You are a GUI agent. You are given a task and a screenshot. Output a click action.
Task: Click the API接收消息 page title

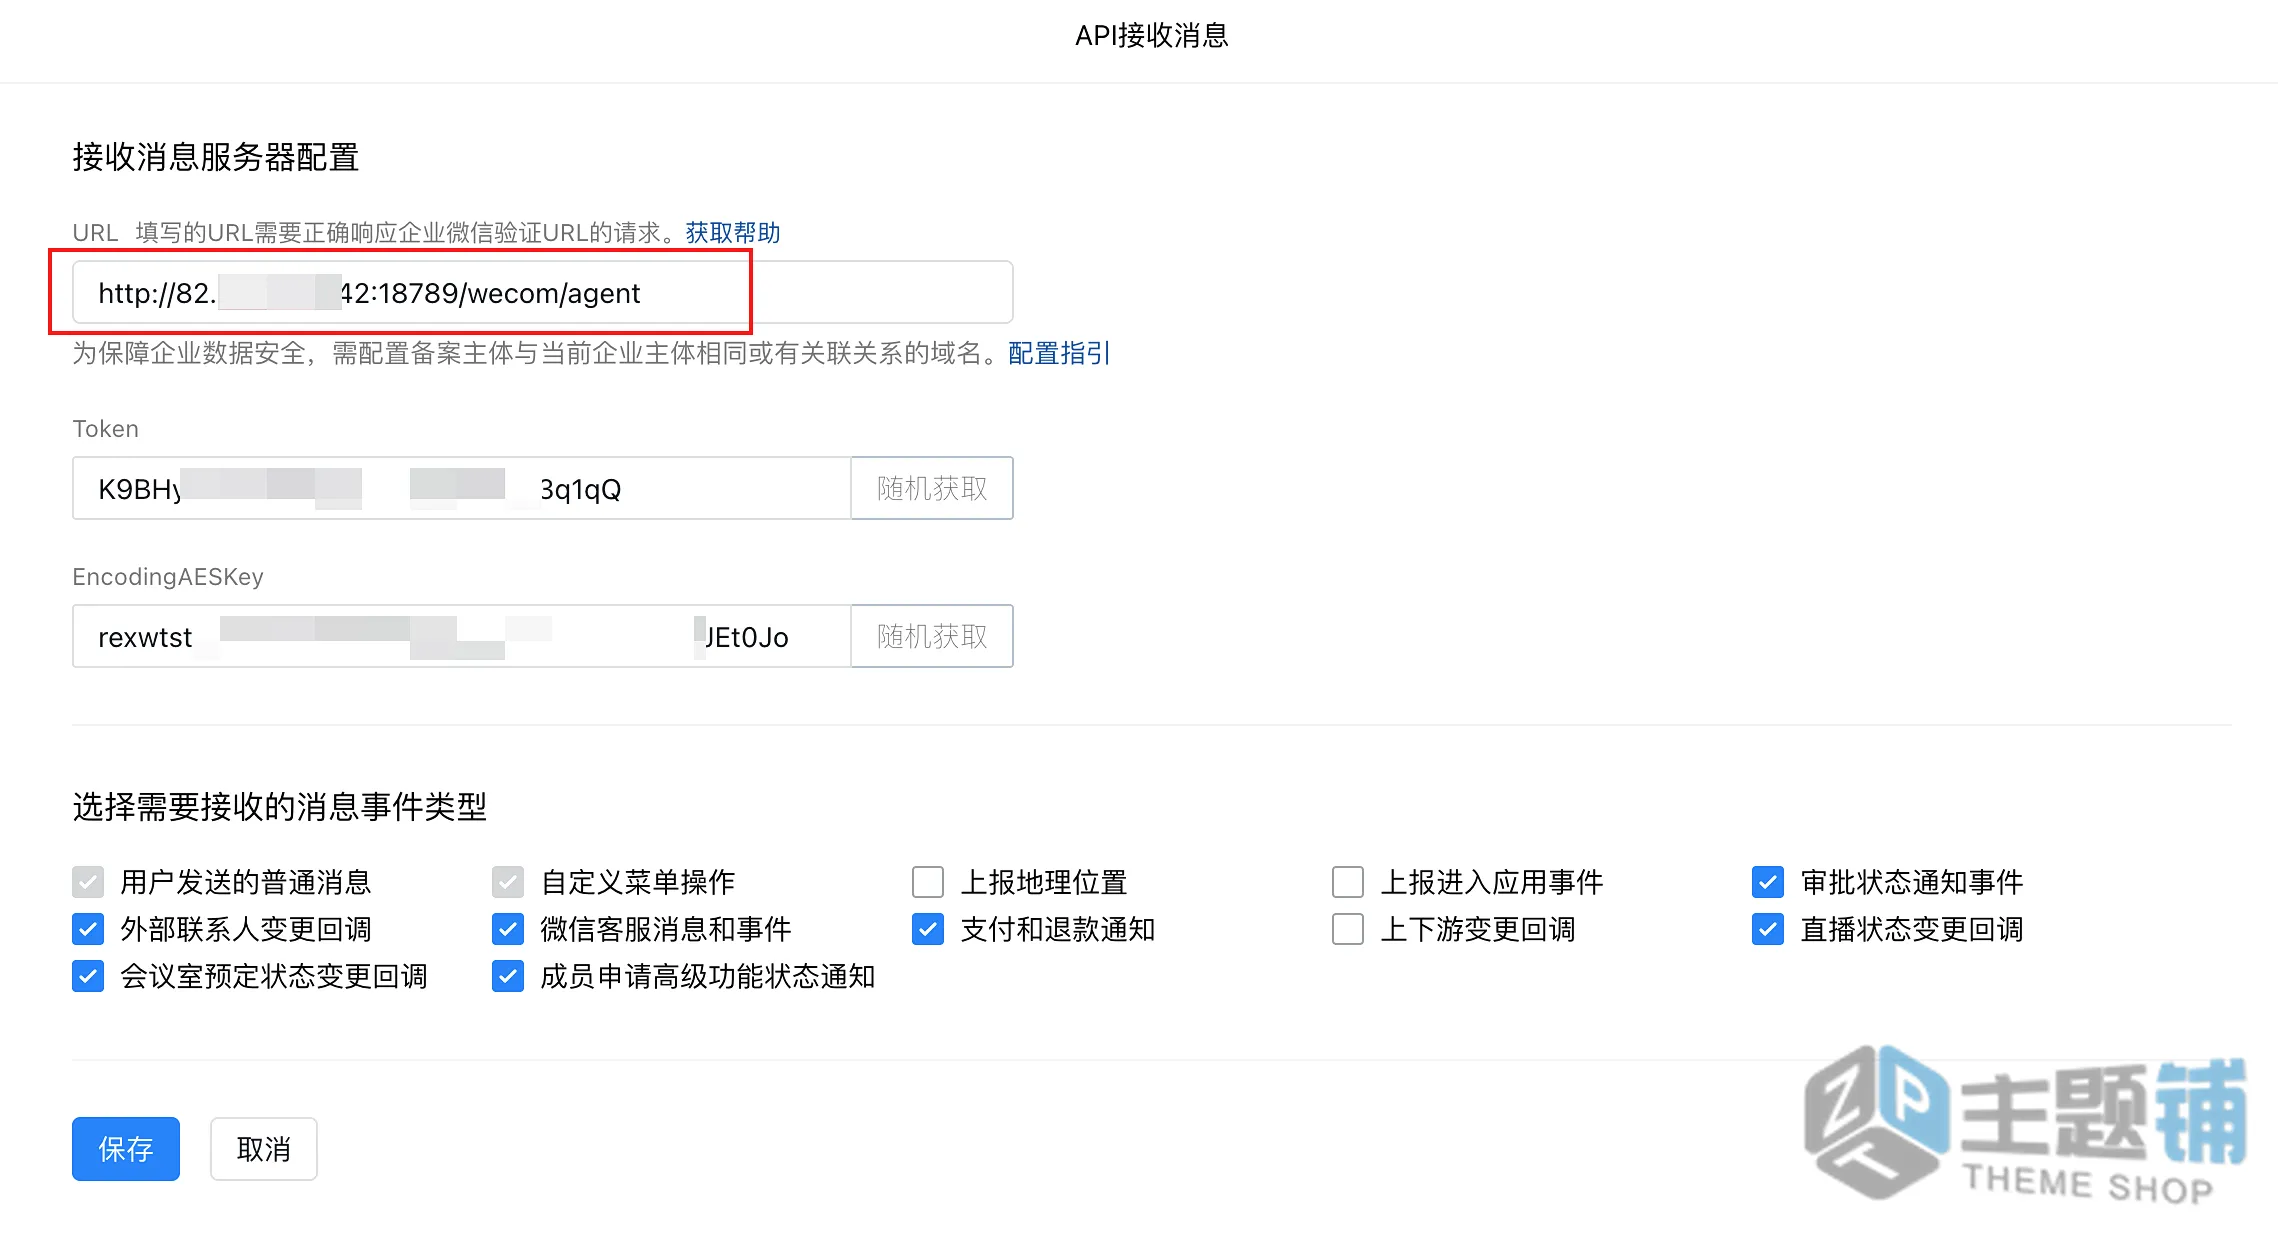pyautogui.click(x=1151, y=36)
